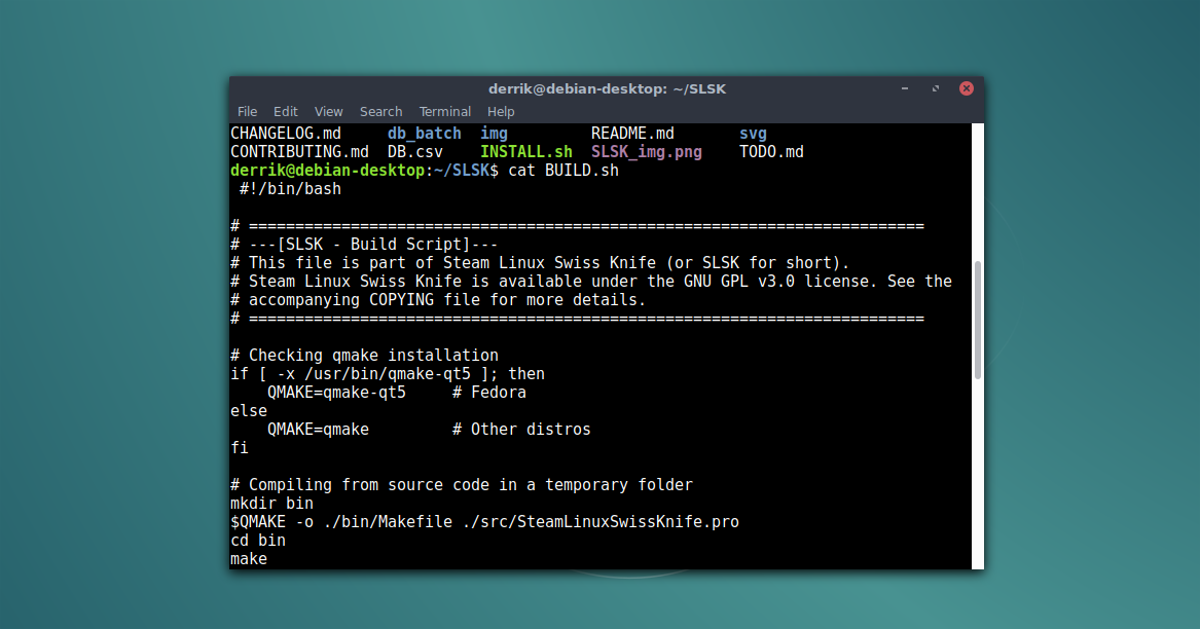
Task: Open the Help menu
Action: 501,111
